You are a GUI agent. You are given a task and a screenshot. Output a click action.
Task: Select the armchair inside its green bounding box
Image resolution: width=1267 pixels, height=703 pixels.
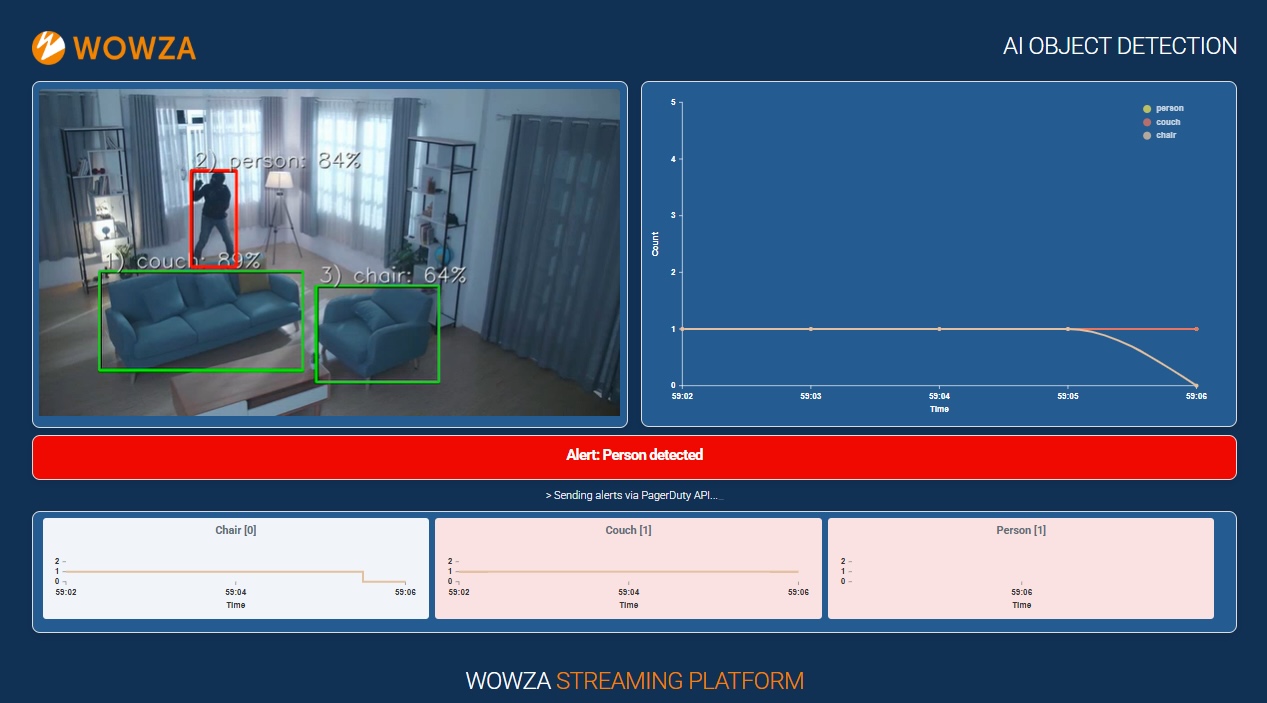click(x=377, y=334)
